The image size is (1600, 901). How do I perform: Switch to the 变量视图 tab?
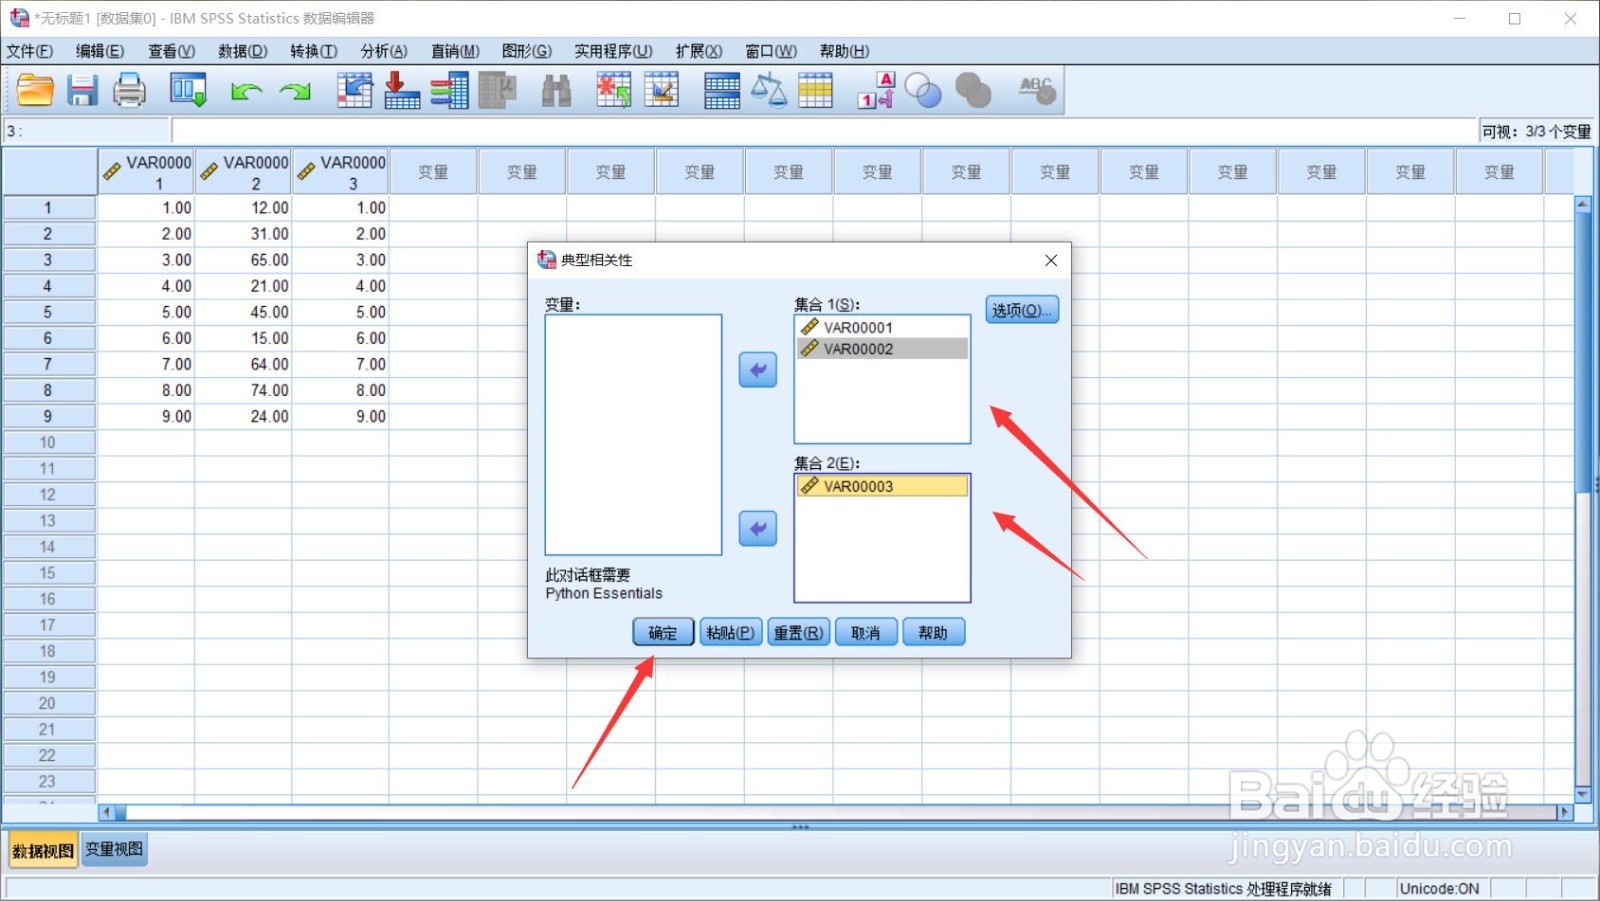tap(114, 850)
